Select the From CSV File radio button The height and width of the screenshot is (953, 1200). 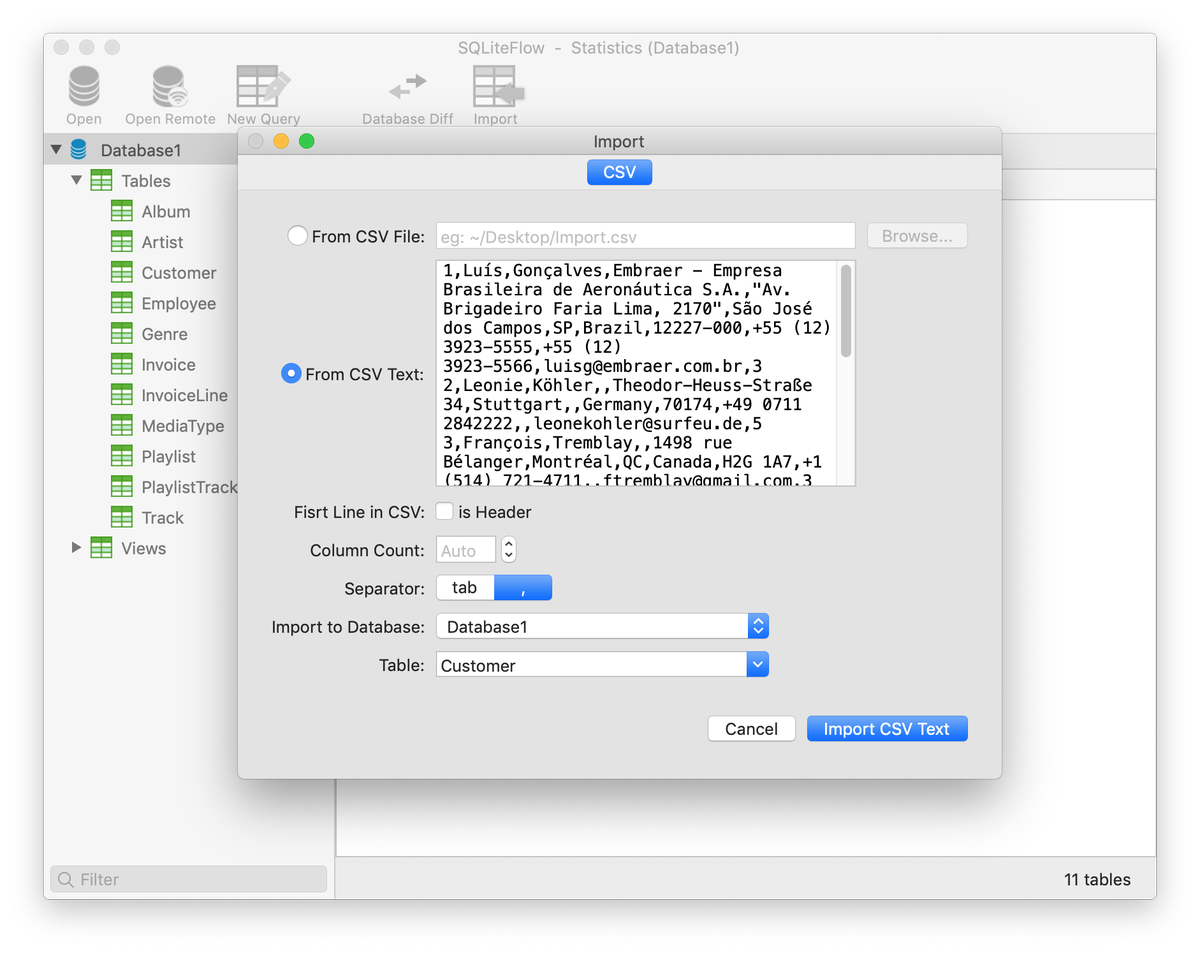coord(297,236)
